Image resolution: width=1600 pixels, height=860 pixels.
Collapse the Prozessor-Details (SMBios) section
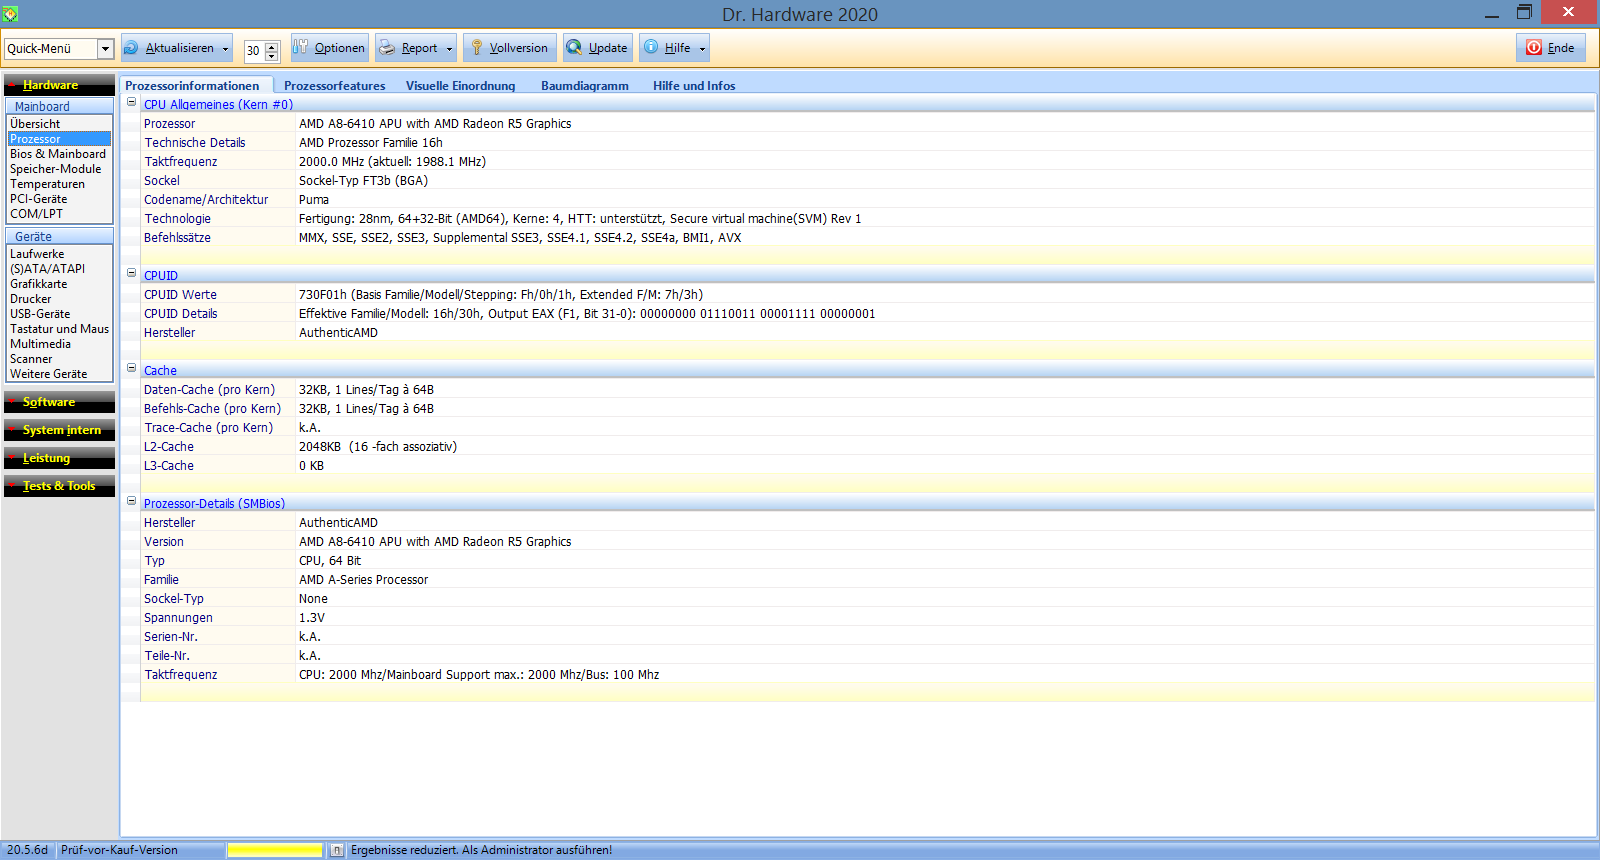coord(131,501)
